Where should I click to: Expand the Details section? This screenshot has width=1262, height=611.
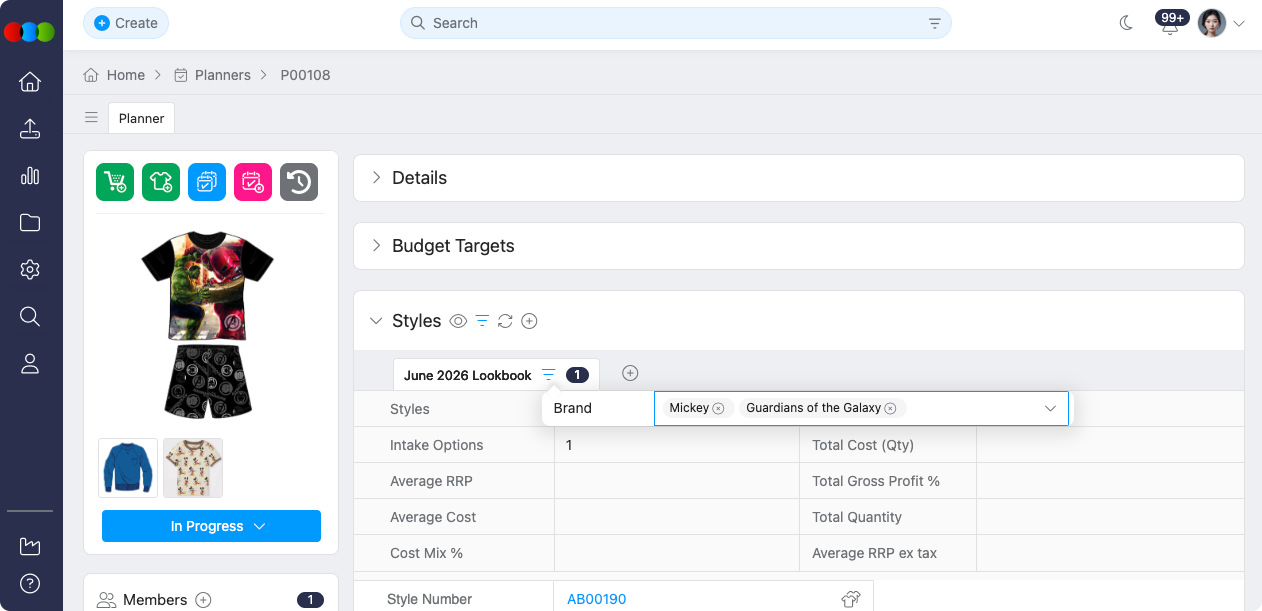point(419,177)
